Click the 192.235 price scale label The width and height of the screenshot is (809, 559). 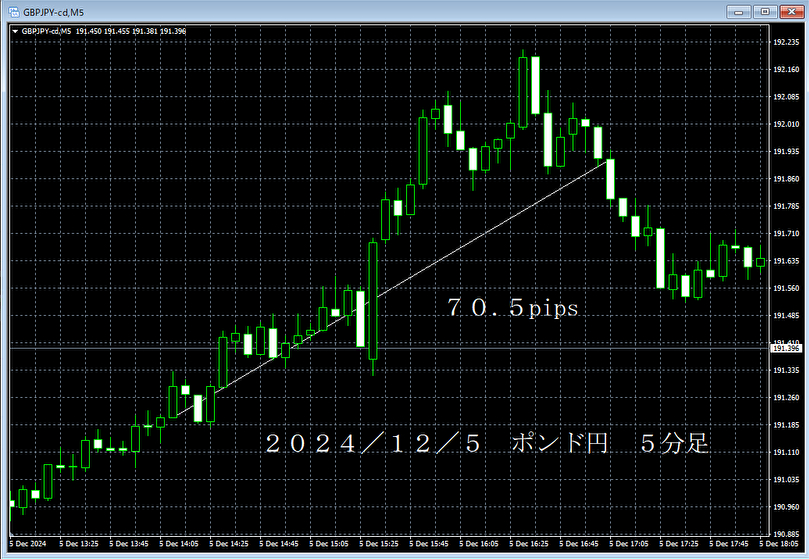786,42
